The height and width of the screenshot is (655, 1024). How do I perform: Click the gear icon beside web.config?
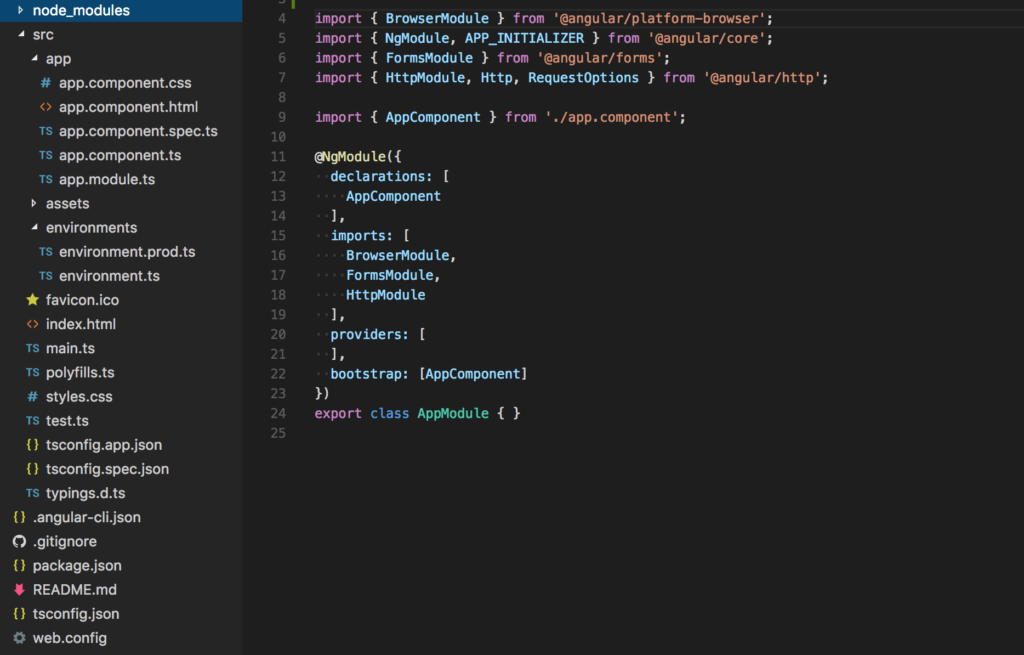[19, 638]
